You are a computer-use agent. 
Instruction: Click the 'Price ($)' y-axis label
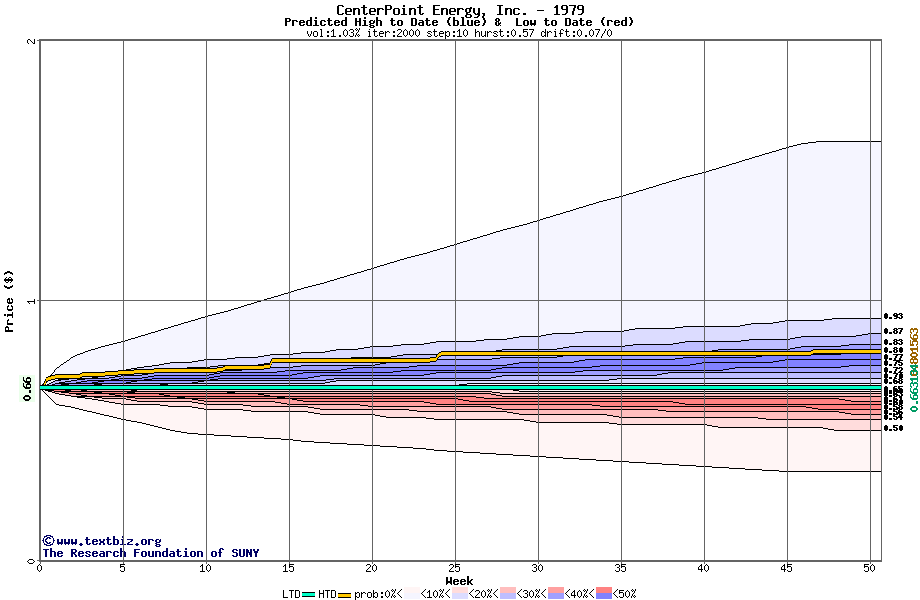coord(9,301)
